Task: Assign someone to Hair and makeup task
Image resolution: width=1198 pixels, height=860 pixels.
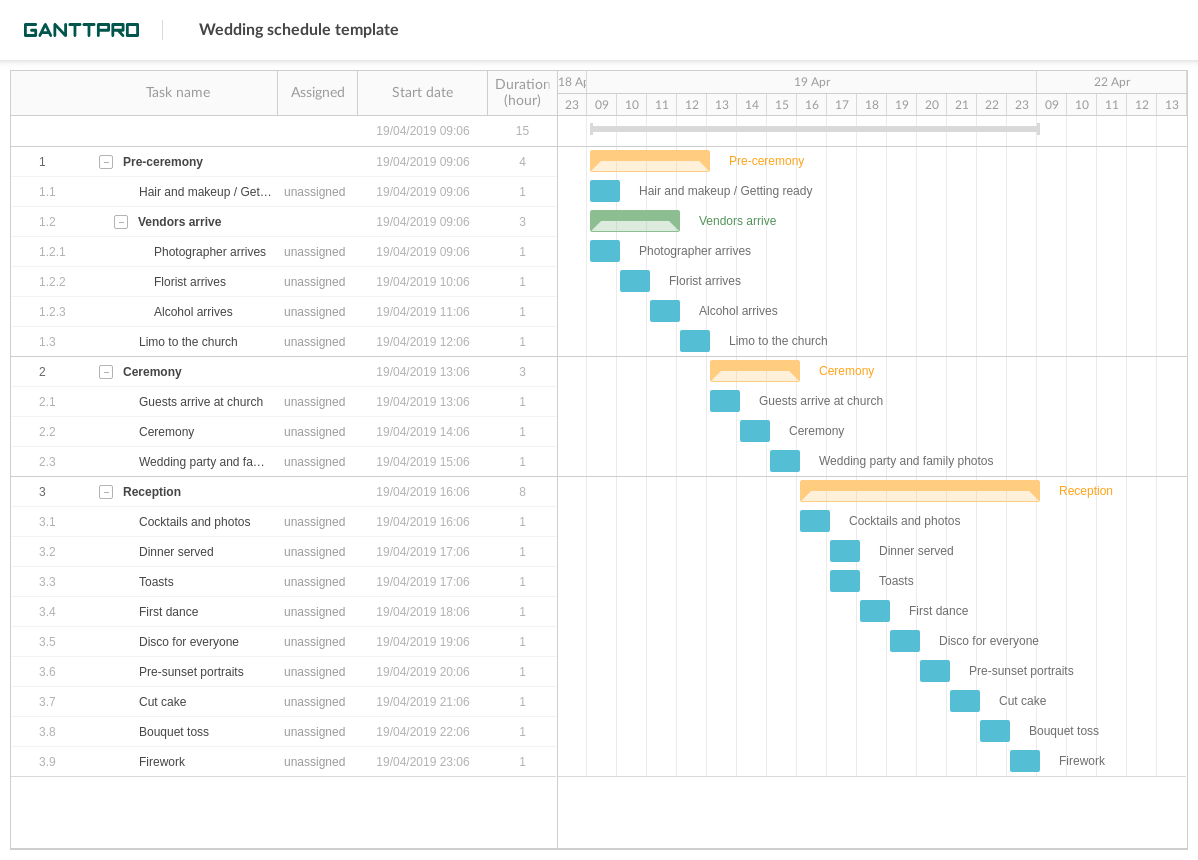Action: 314,191
